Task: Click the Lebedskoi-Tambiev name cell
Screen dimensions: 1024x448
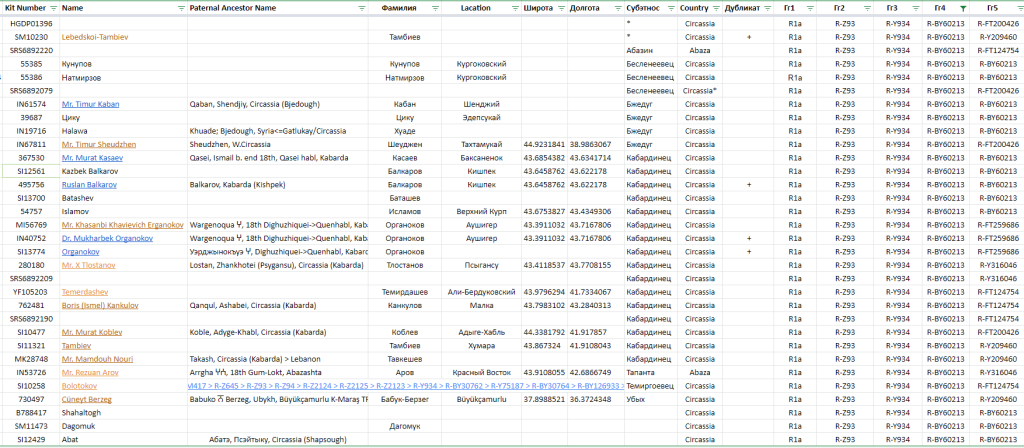Action: (x=123, y=37)
